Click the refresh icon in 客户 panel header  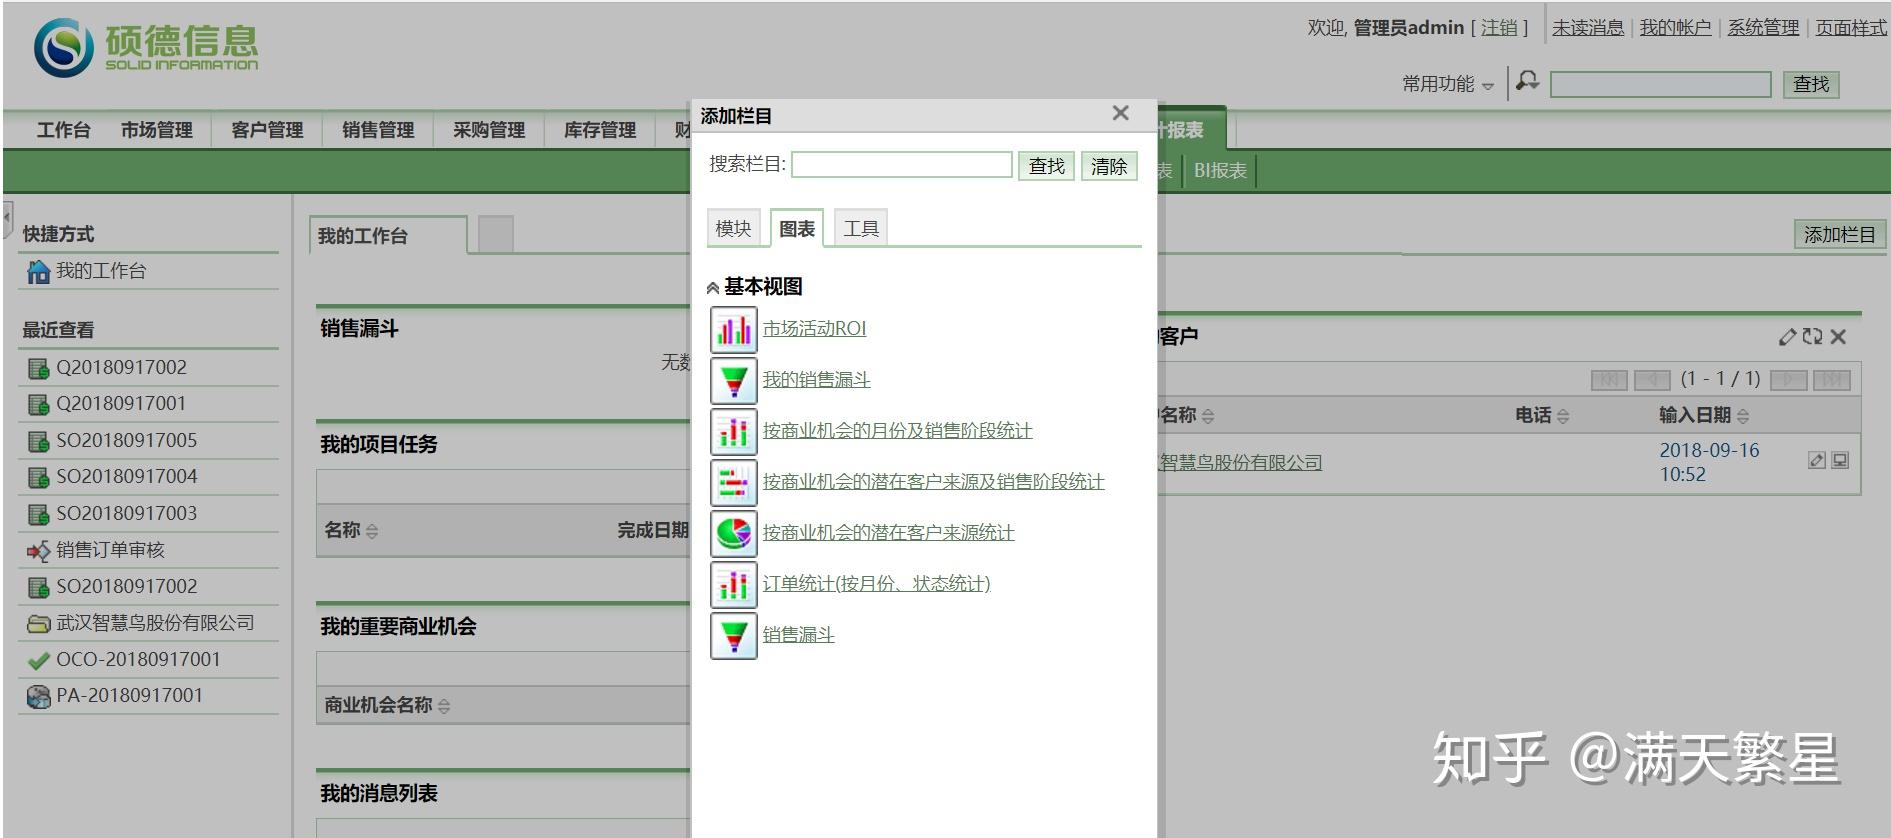point(1812,337)
